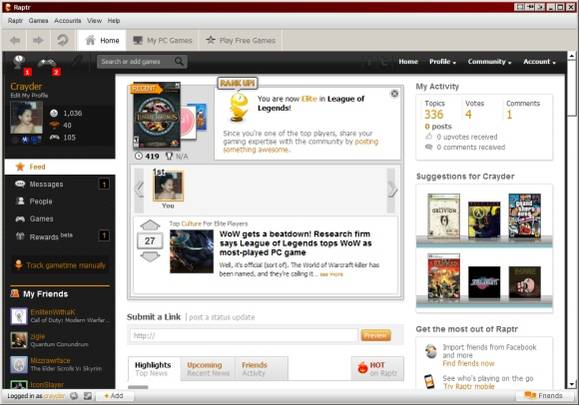Upvote the WoW beatdown article
This screenshot has height=405, width=579.
(x=150, y=225)
